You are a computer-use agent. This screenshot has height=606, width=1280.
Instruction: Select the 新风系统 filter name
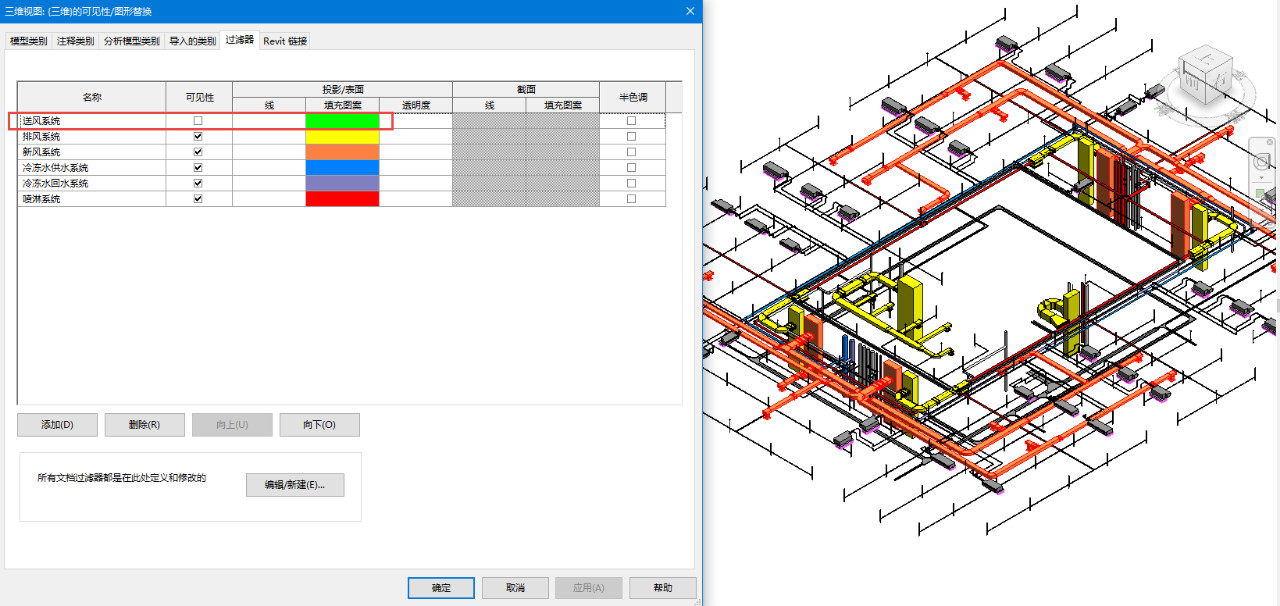(x=92, y=152)
